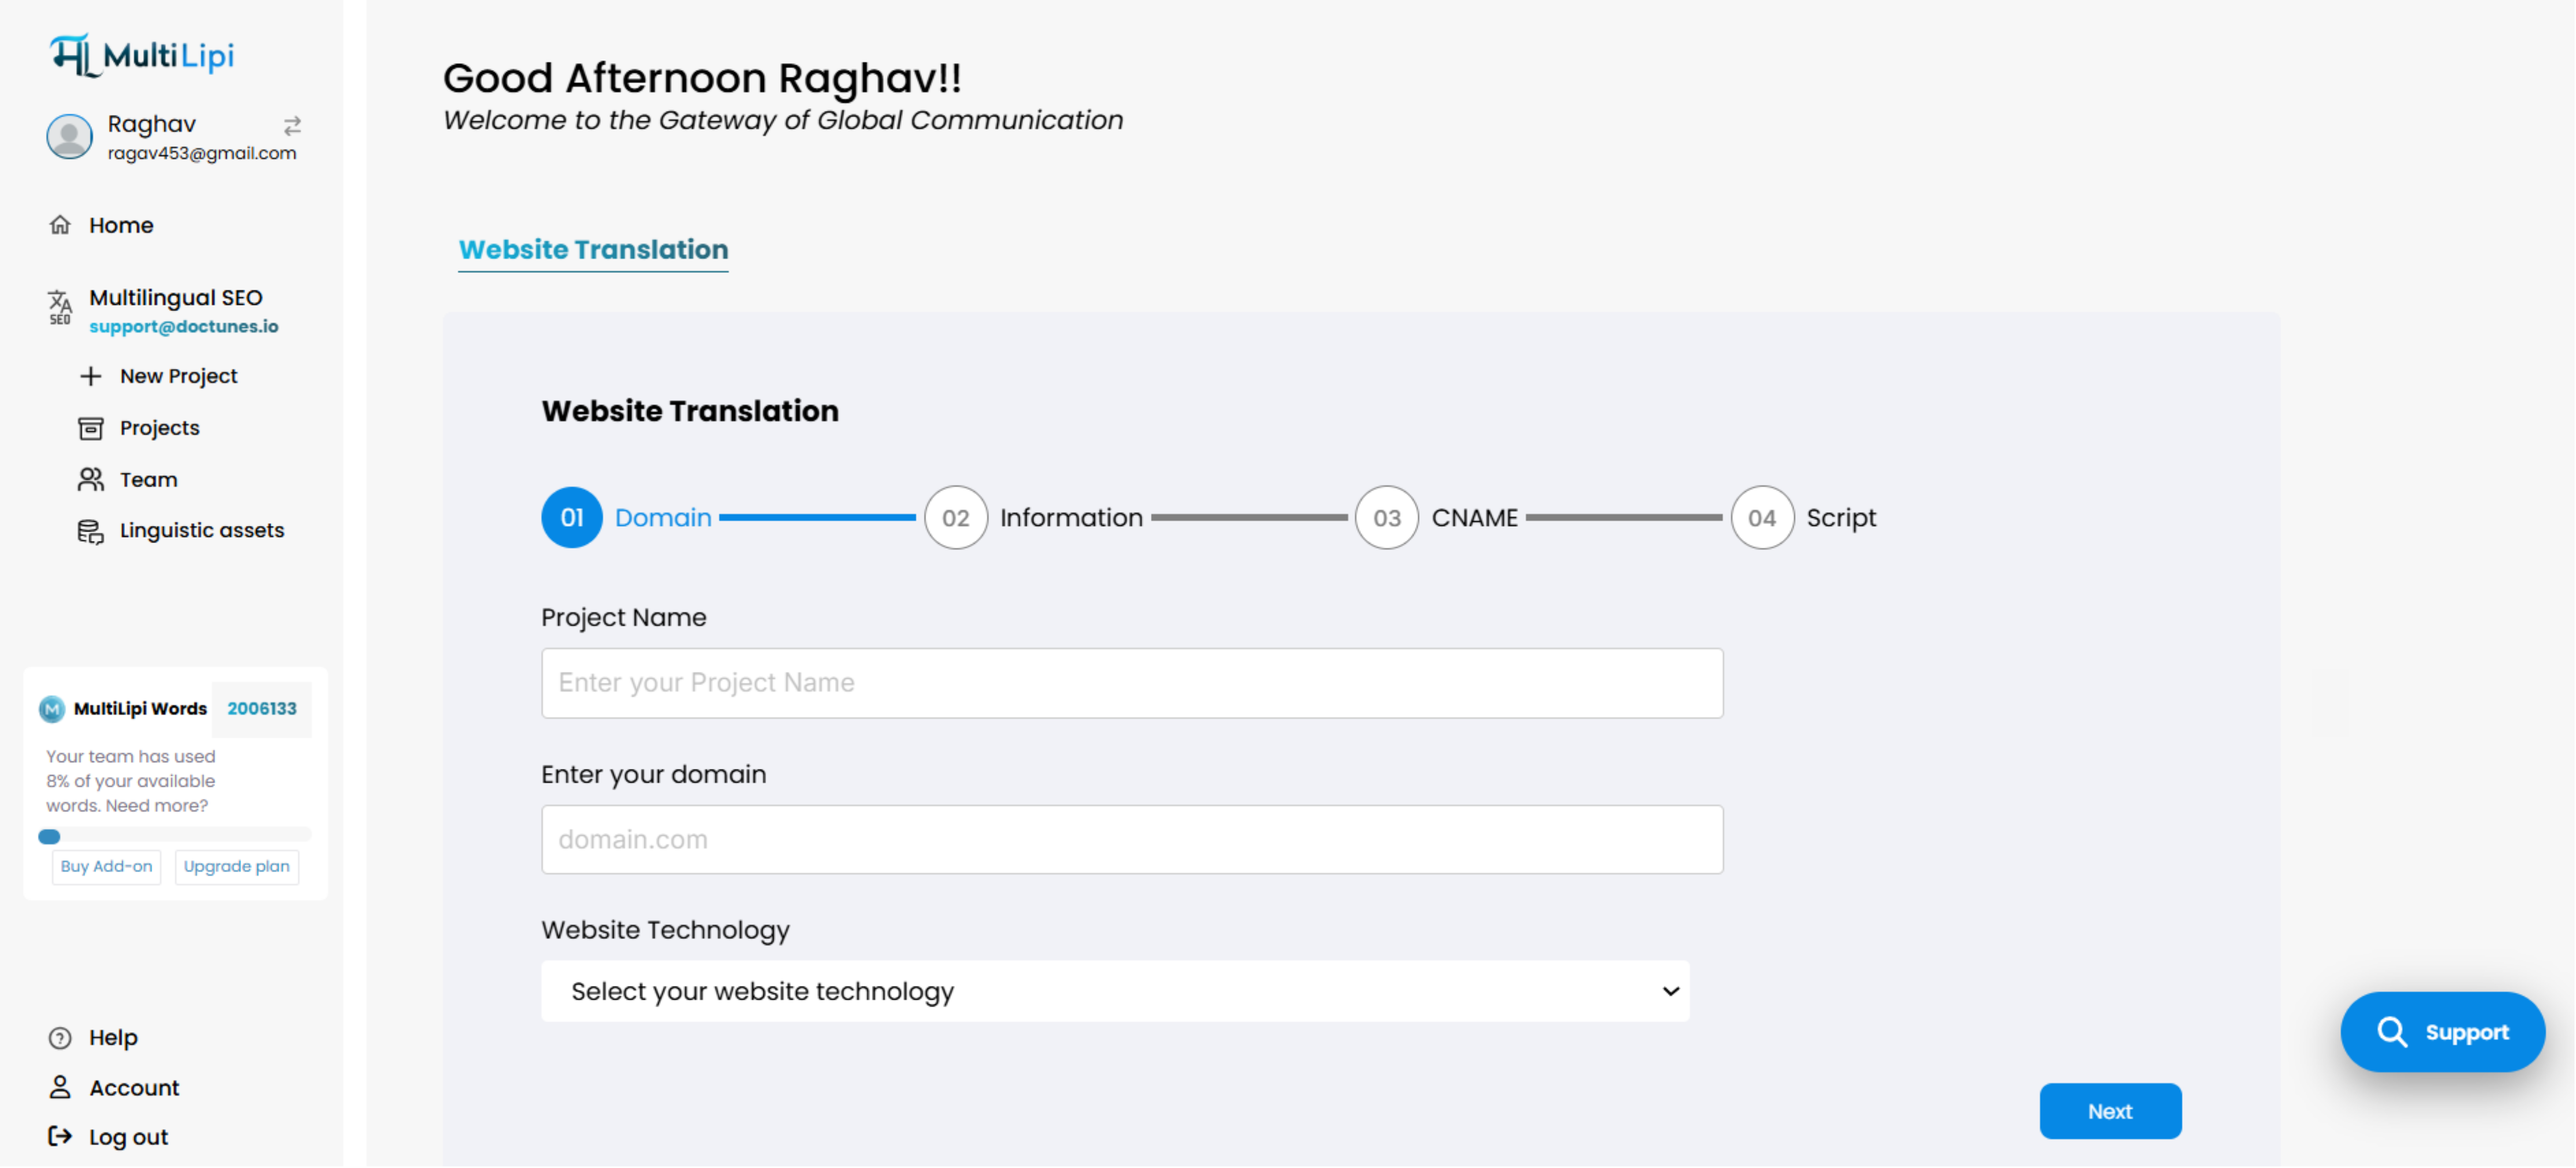Click the switch account arrows icon

pos(292,126)
